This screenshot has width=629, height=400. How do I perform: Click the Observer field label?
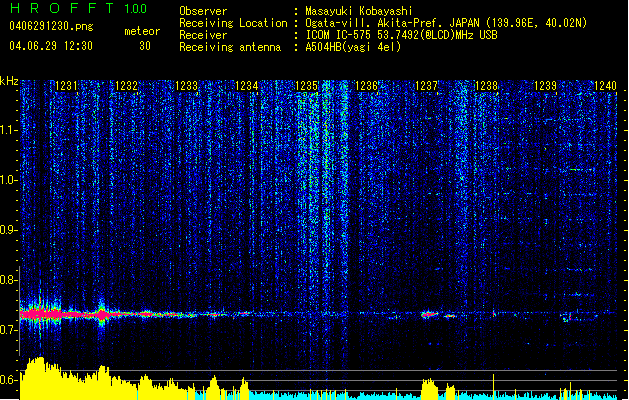click(203, 11)
